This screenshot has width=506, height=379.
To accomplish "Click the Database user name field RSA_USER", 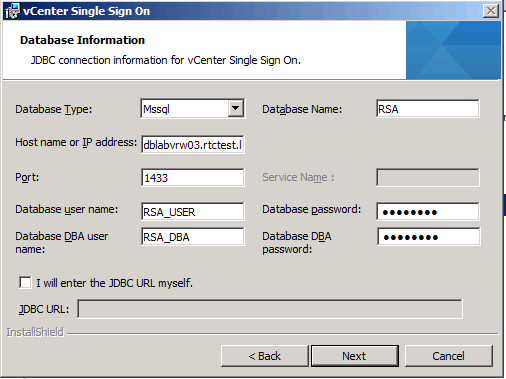I will coord(193,212).
